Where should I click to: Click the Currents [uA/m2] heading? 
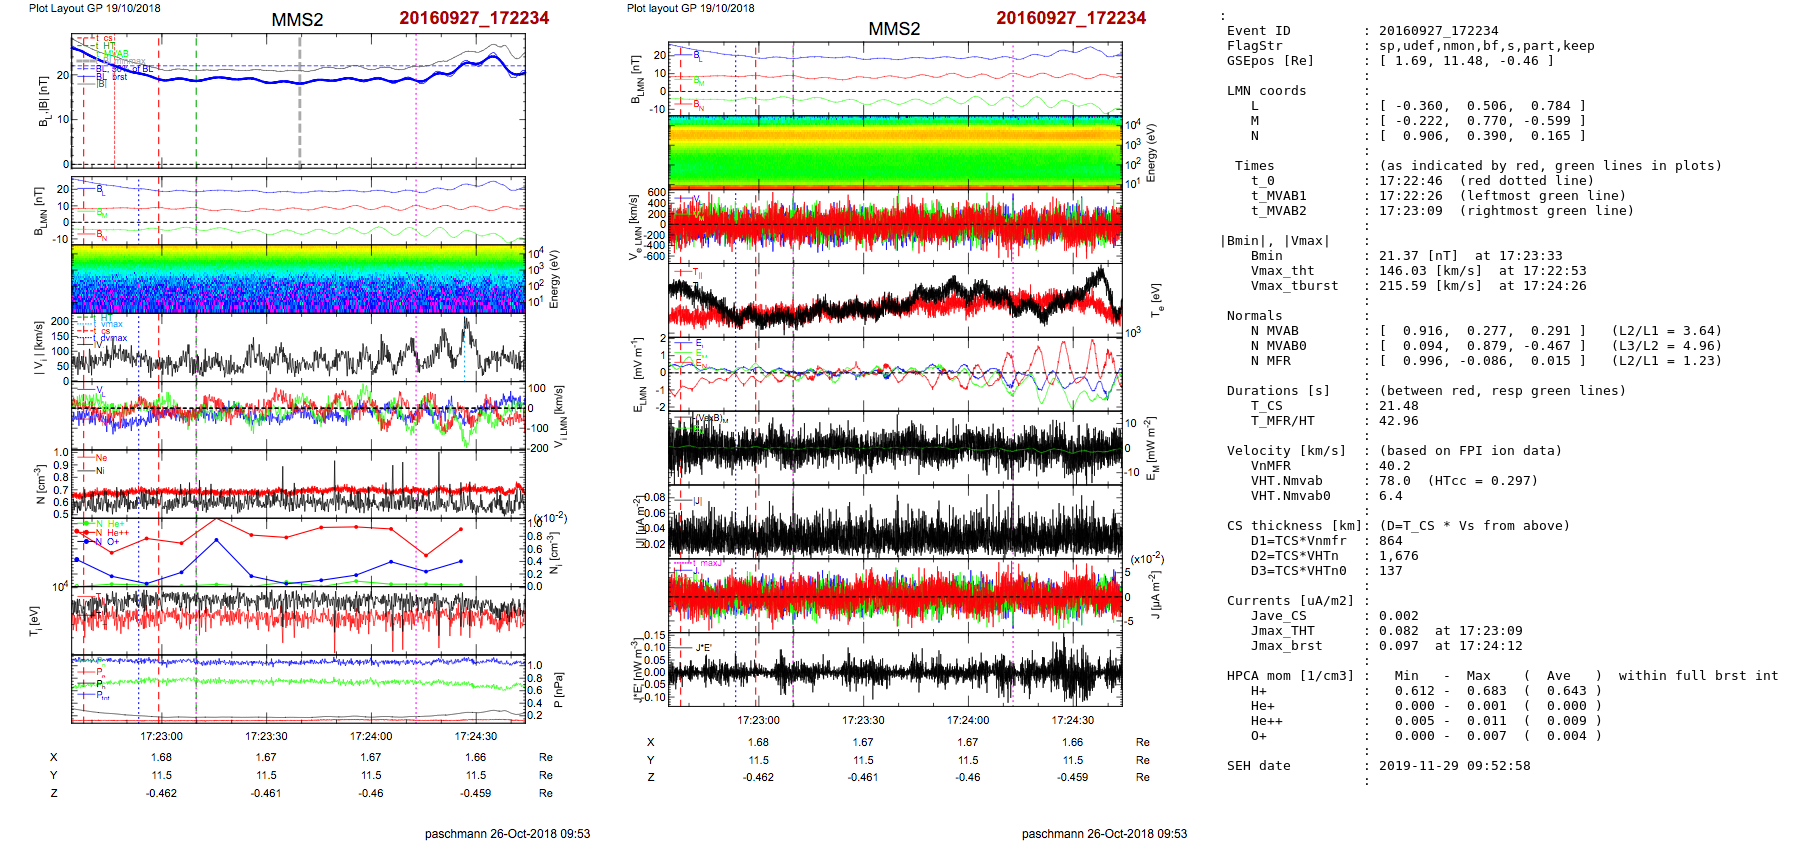point(1289,601)
